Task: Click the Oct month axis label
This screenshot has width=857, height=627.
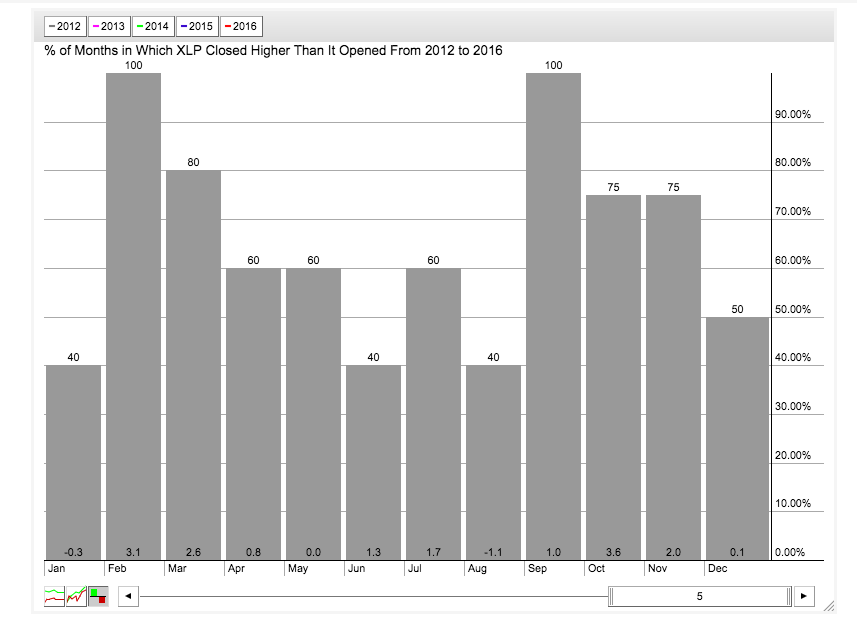Action: coord(596,569)
